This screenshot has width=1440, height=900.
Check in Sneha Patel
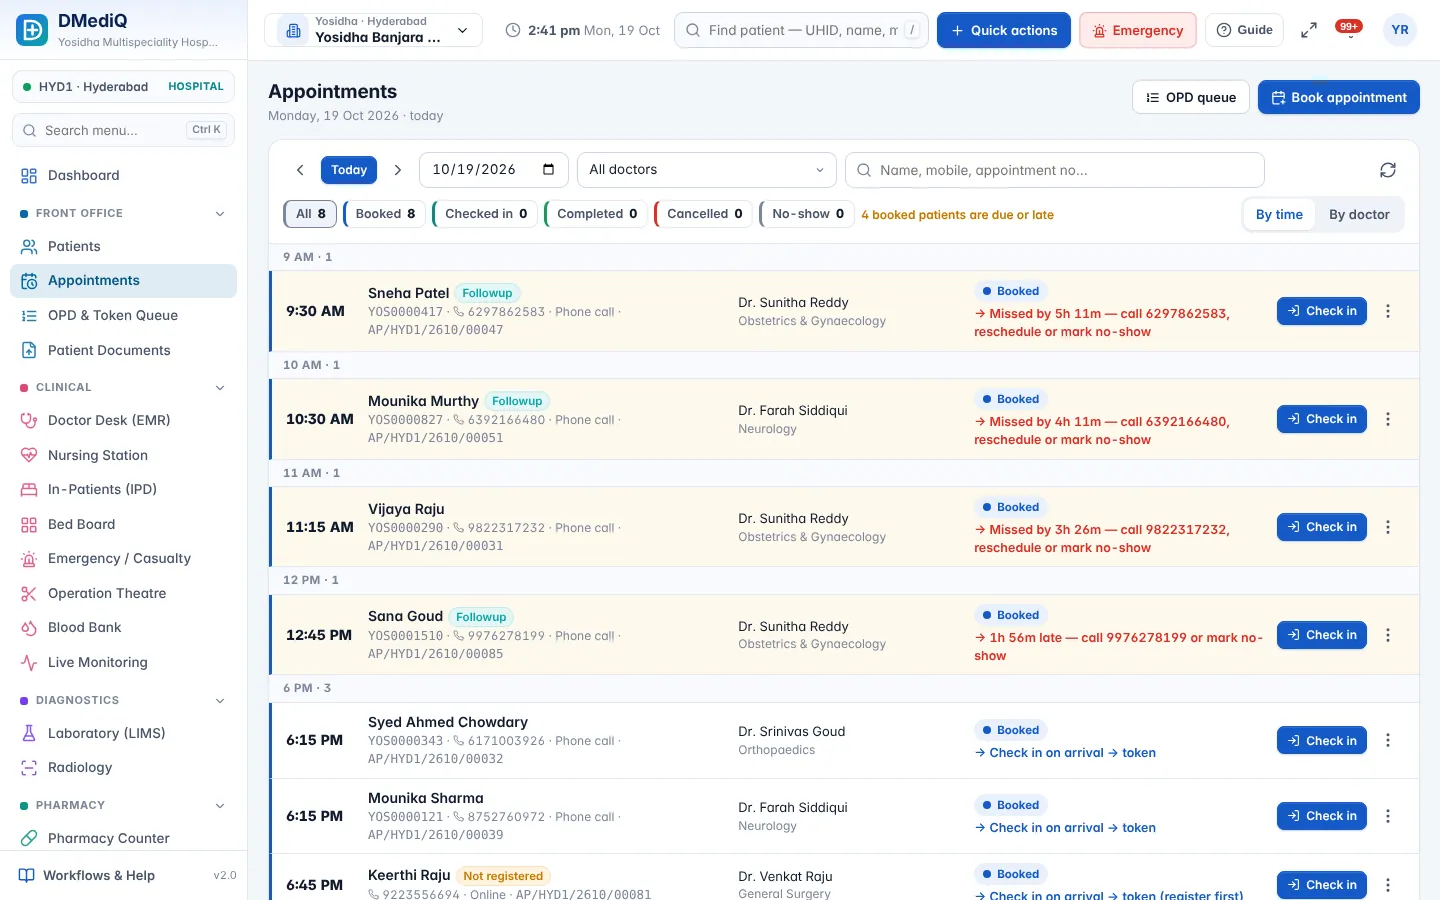tap(1322, 311)
